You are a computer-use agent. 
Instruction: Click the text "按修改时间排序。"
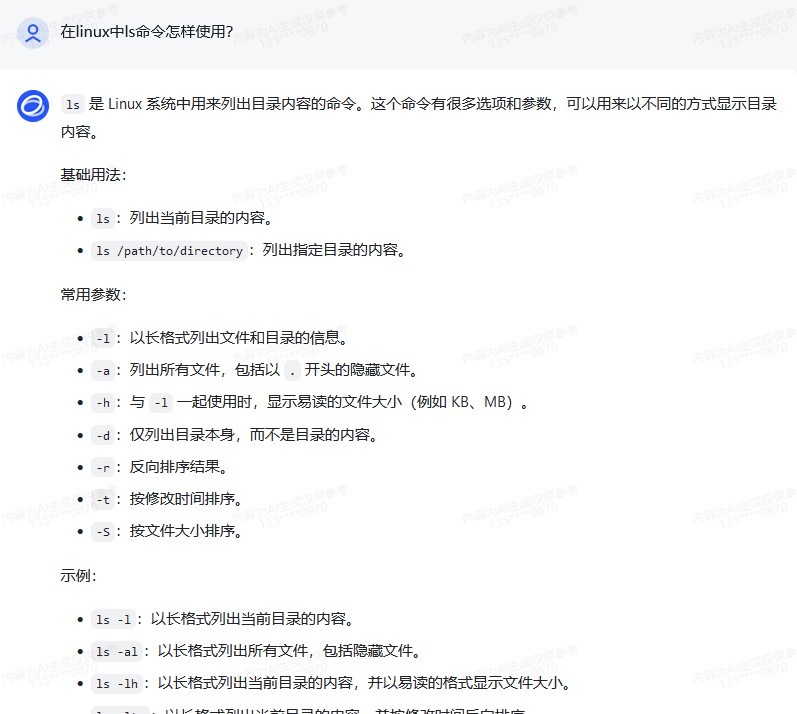pyautogui.click(x=186, y=499)
